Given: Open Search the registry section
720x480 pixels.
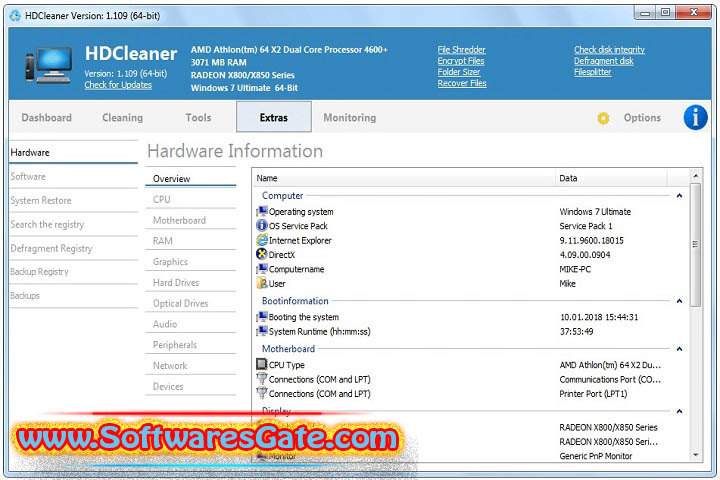Looking at the screenshot, I should point(73,224).
